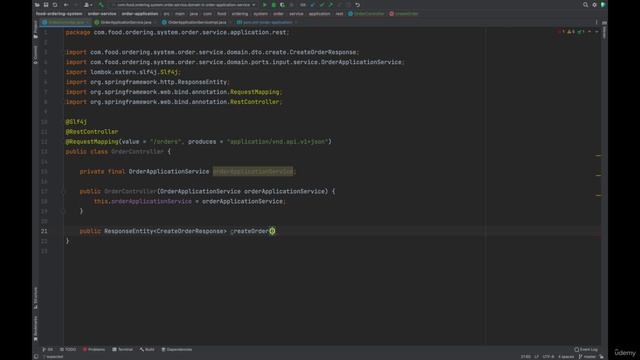
Task: Click food-ordering-system breadcrumb
Action: click(x=59, y=13)
